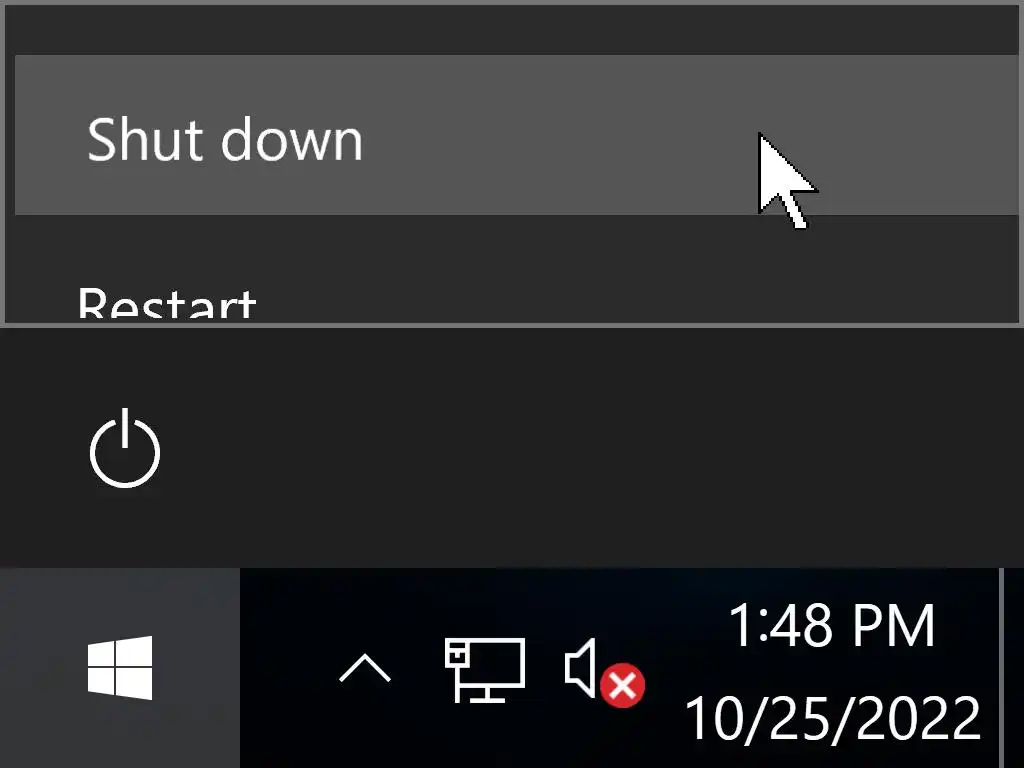Click the Power button icon
Image resolution: width=1024 pixels, height=768 pixels.
tap(125, 452)
